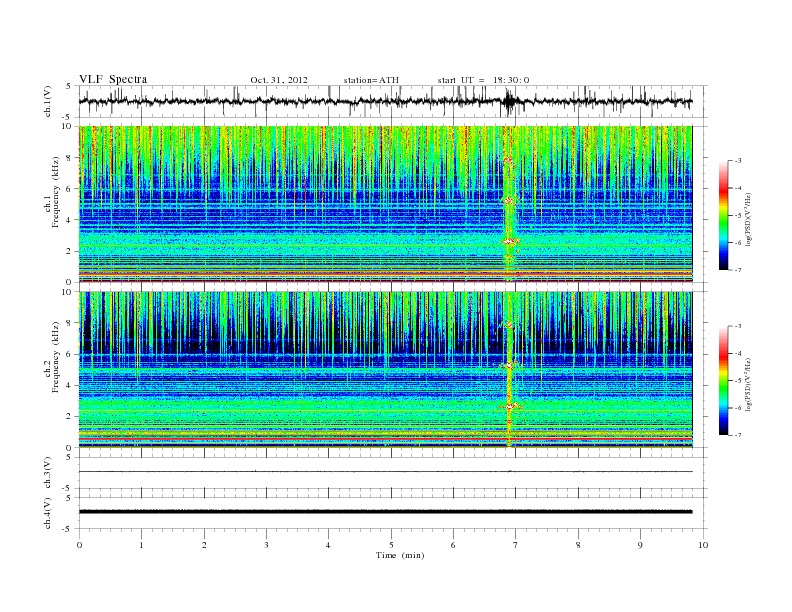Viewport: 792px width, 612px height.
Task: Click the "ch.1(V)" waveform axis label
Action: click(x=48, y=101)
